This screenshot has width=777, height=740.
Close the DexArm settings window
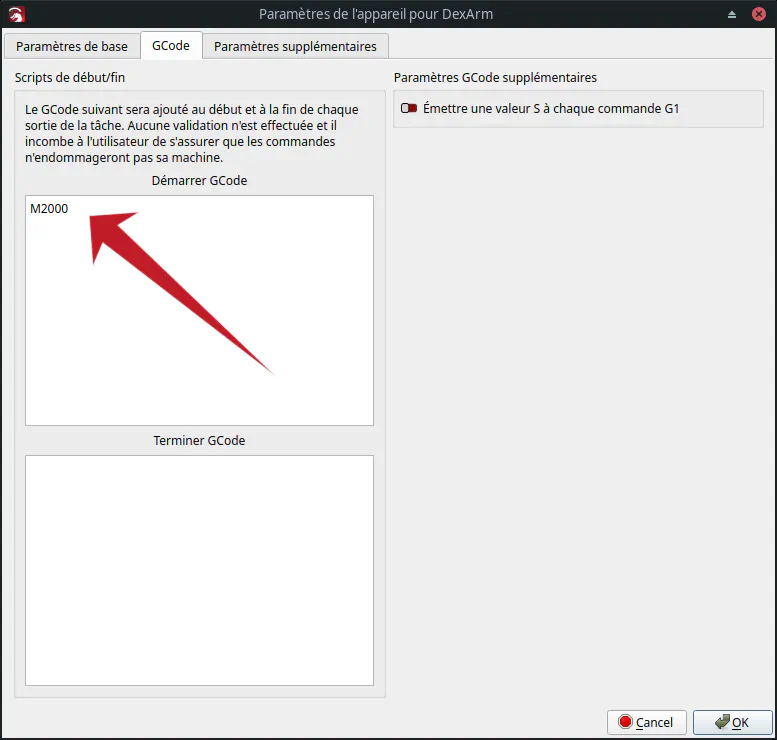(759, 14)
